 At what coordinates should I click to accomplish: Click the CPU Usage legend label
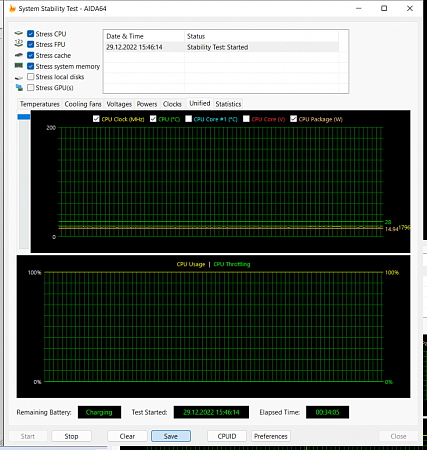click(x=191, y=264)
